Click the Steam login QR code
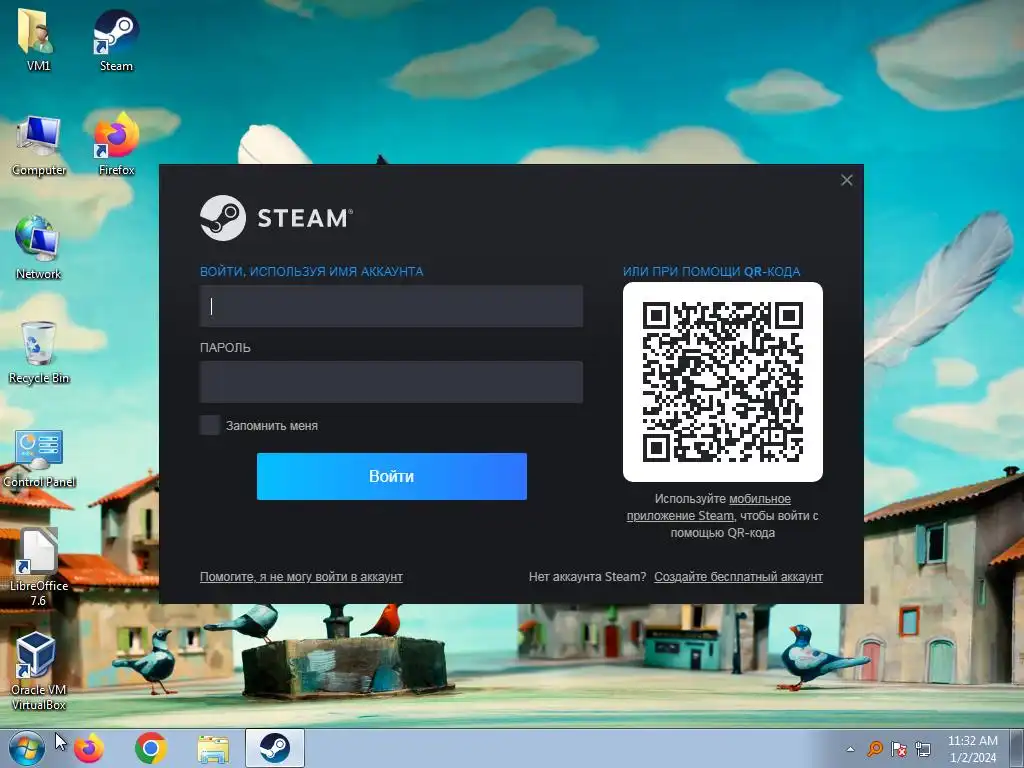 pyautogui.click(x=723, y=382)
